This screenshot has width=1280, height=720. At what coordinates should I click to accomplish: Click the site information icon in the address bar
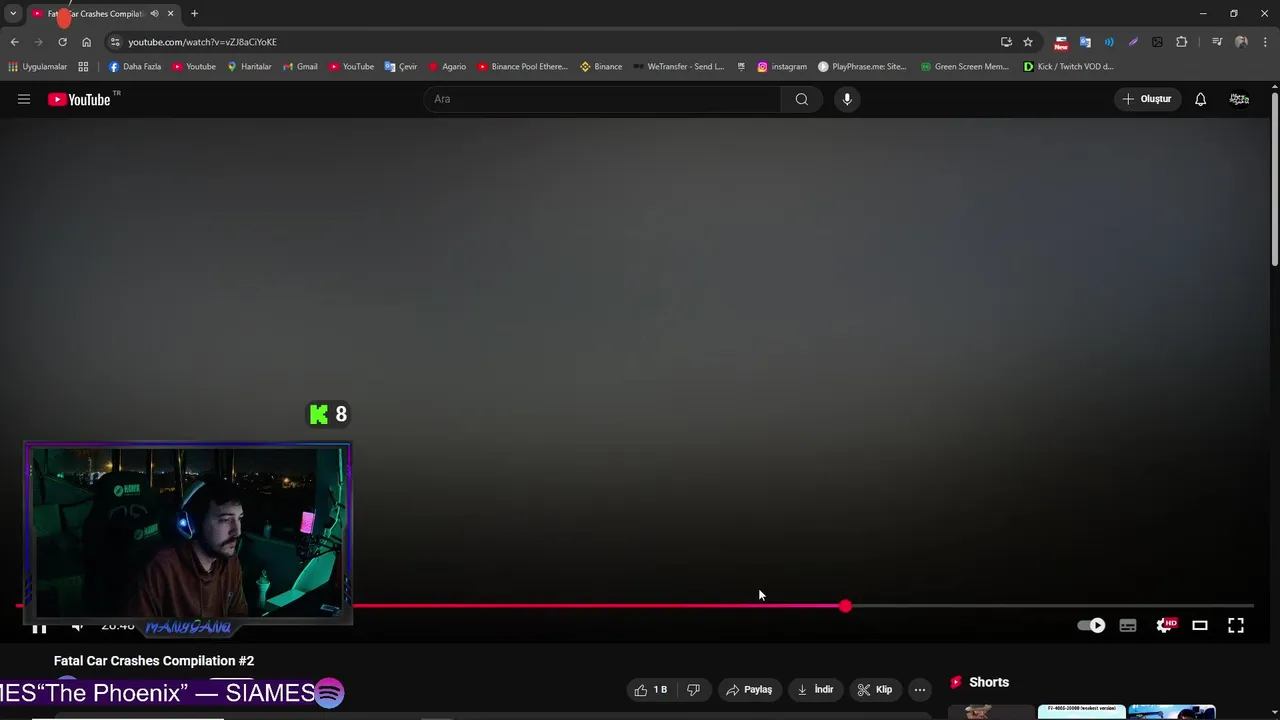tap(115, 42)
